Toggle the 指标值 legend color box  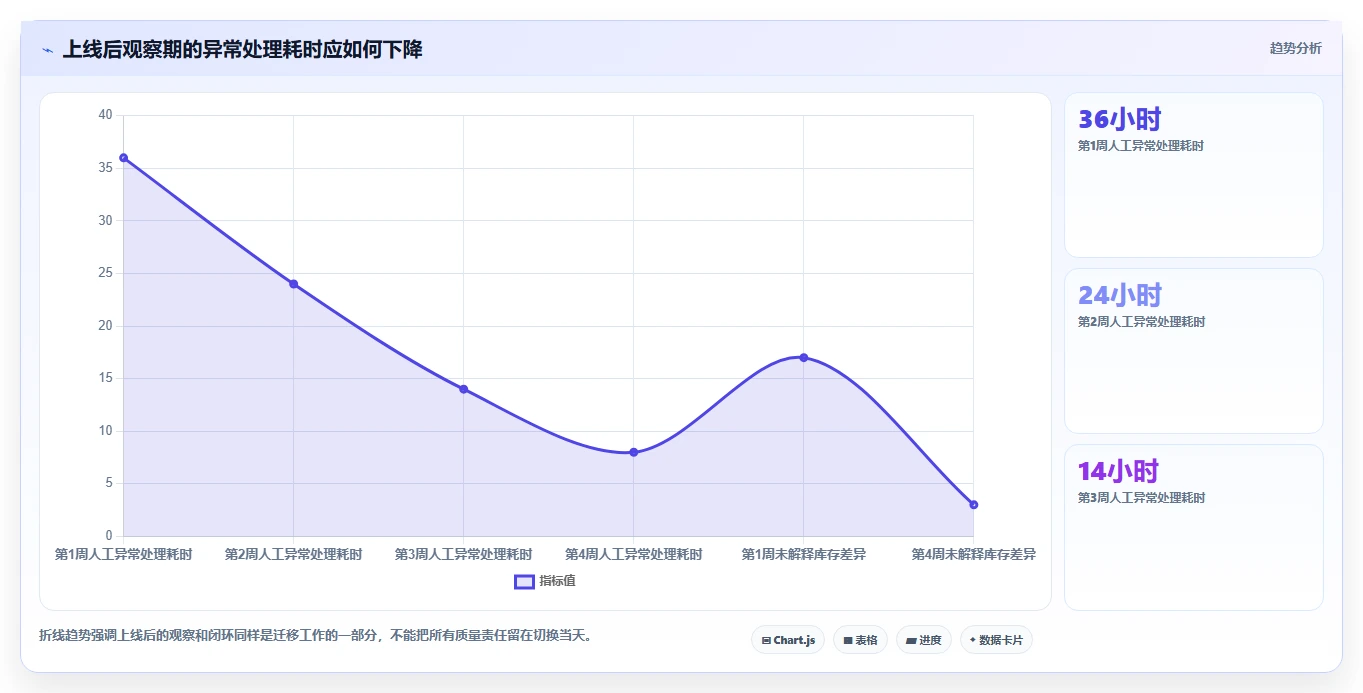click(x=524, y=581)
